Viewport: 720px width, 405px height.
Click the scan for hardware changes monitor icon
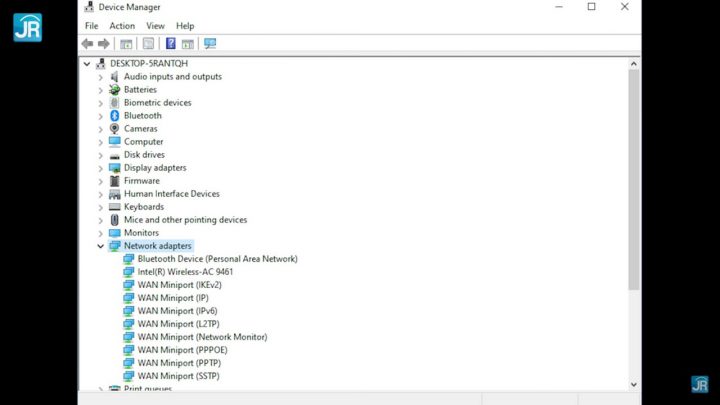[x=210, y=44]
